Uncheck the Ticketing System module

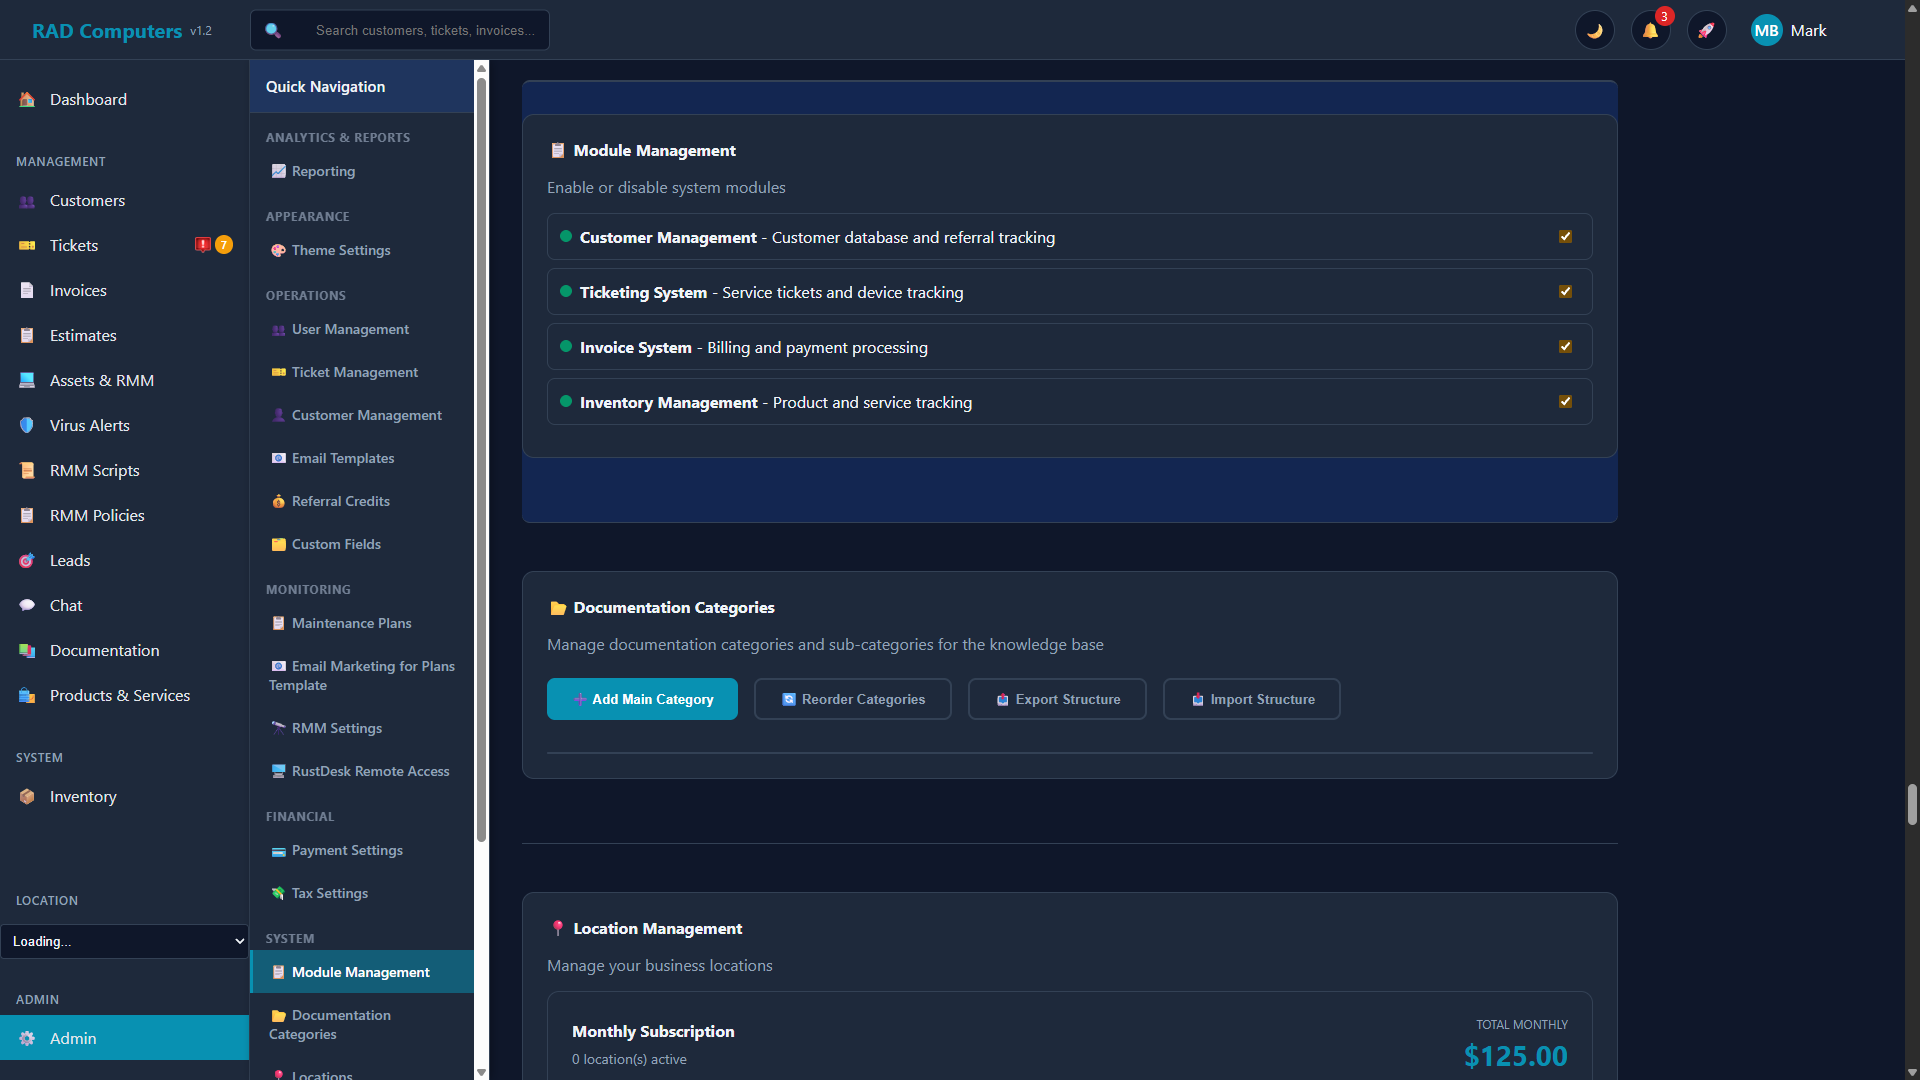click(1565, 291)
